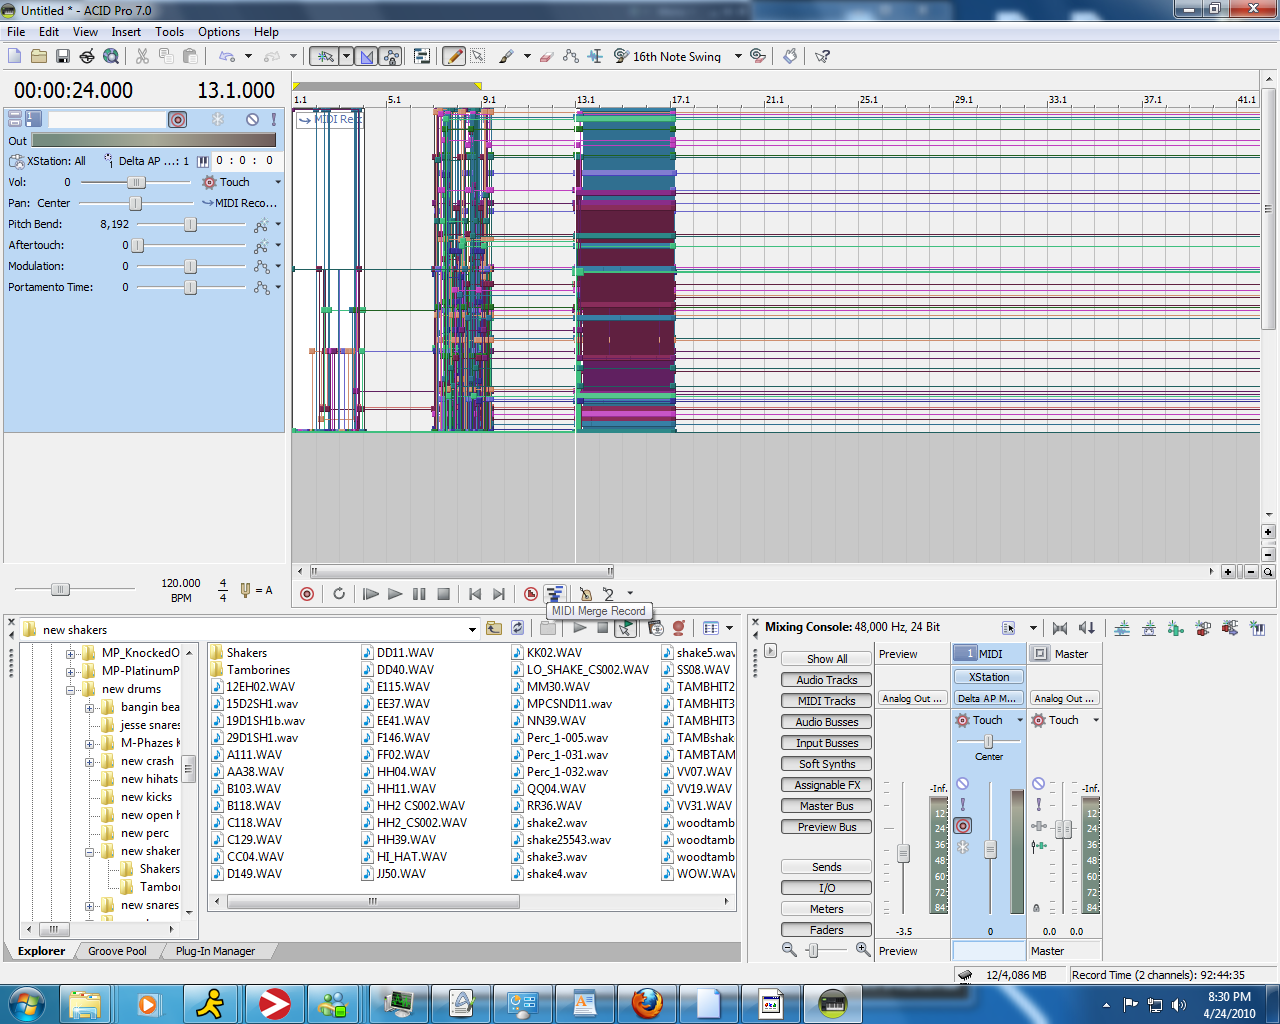Select the Paint brush tool

[x=506, y=56]
